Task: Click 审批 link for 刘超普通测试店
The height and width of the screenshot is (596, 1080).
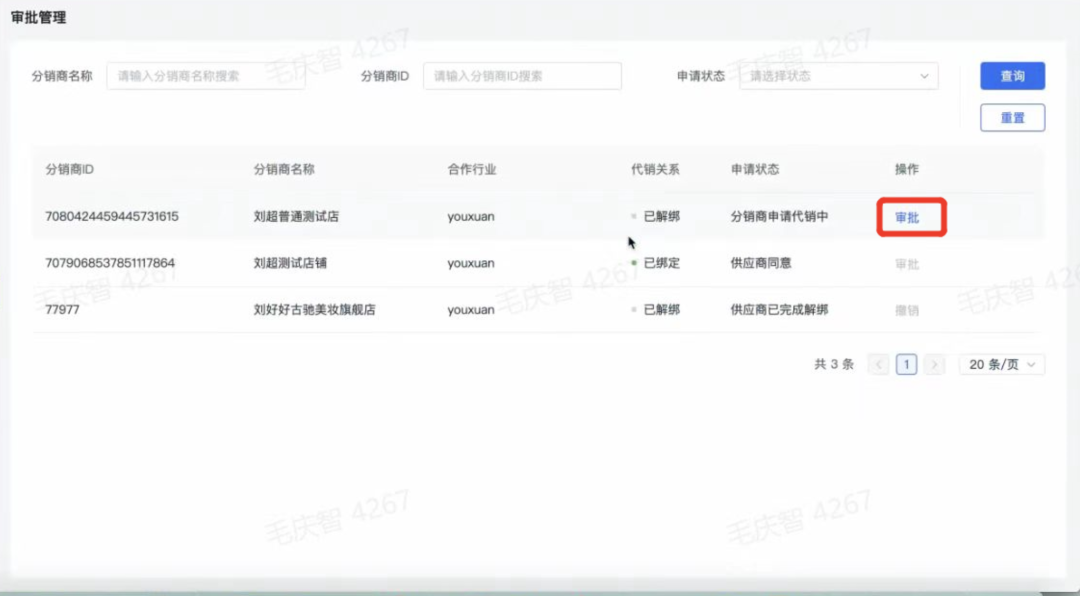Action: tap(907, 217)
